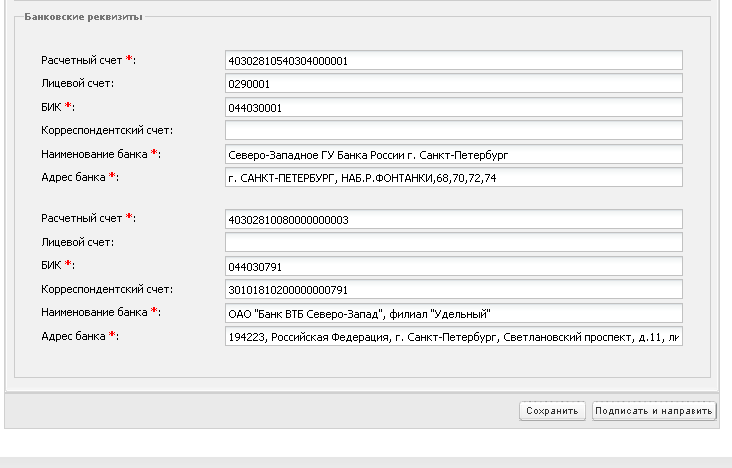The image size is (732, 468).
Task: Click the first Лицевой счет label
Action: (77, 84)
